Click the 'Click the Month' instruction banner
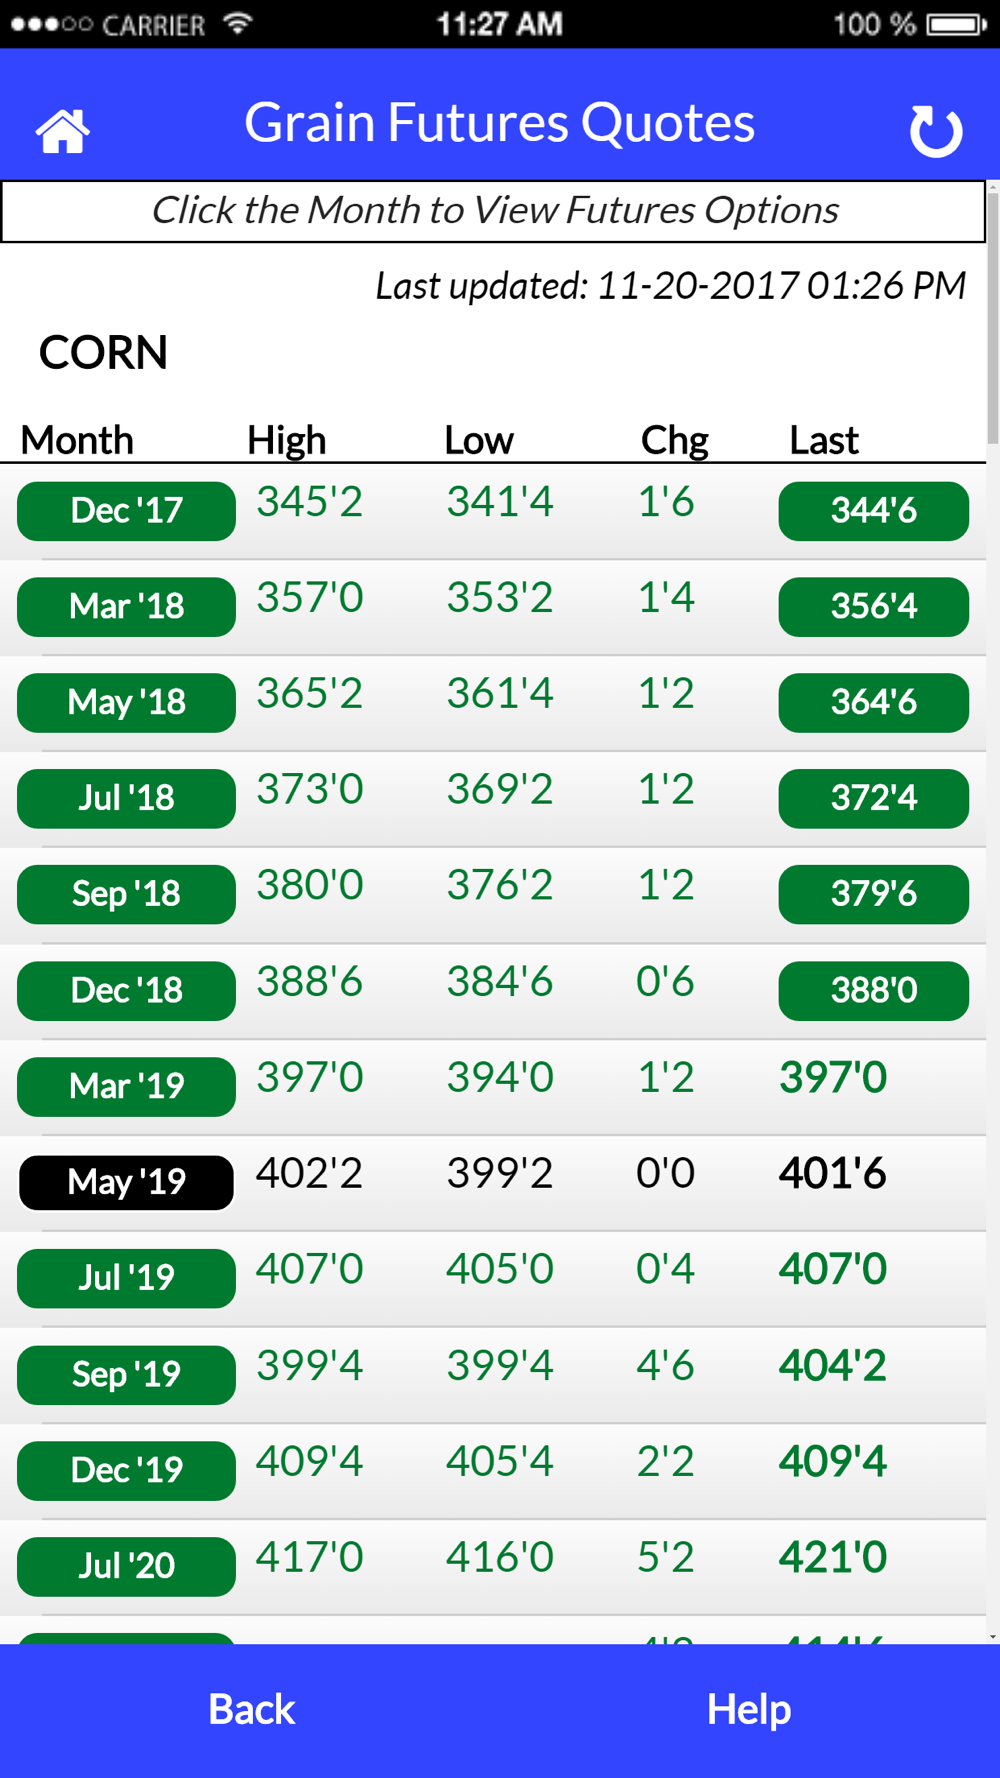The height and width of the screenshot is (1778, 1000). (x=494, y=211)
